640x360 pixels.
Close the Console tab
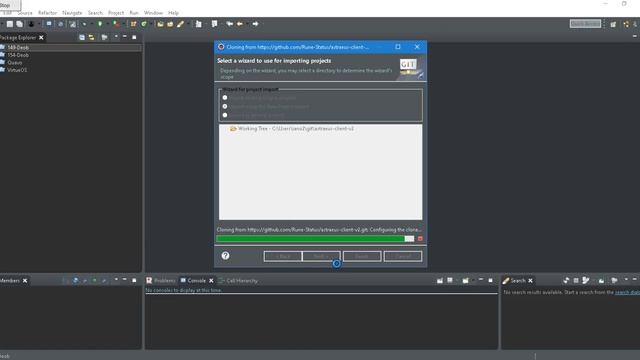pos(211,281)
